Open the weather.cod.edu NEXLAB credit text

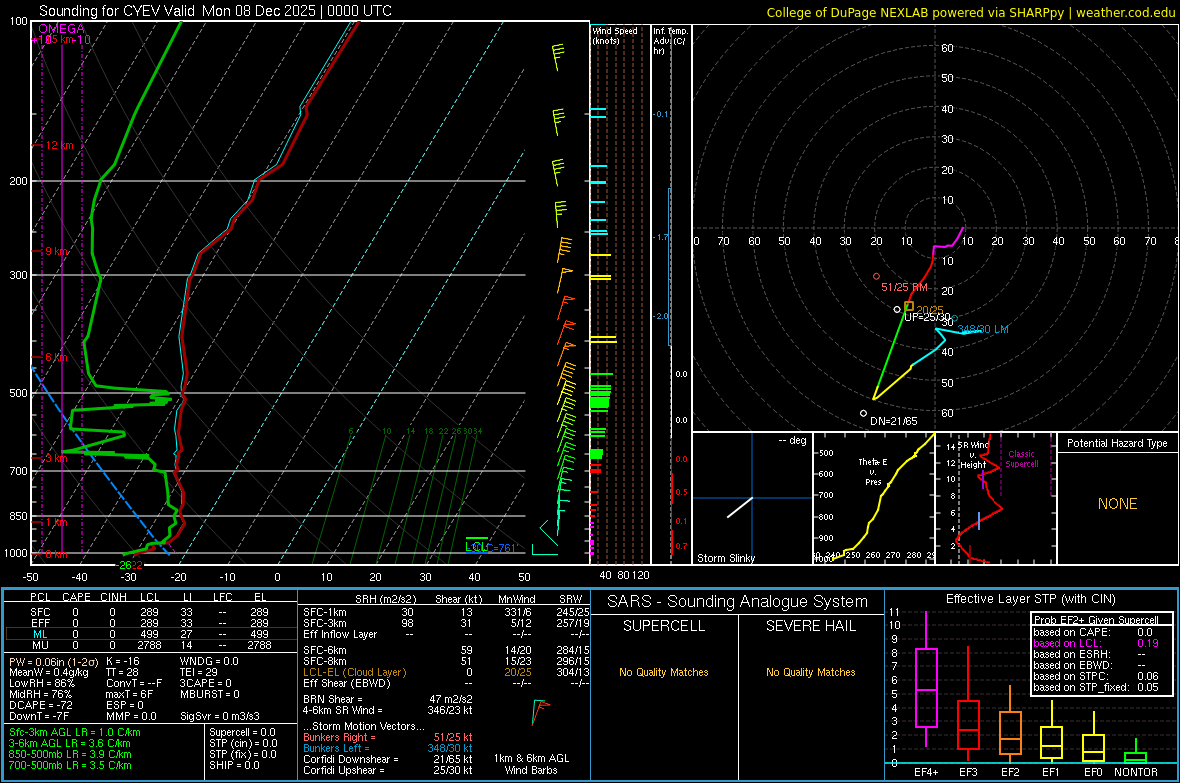coord(971,12)
